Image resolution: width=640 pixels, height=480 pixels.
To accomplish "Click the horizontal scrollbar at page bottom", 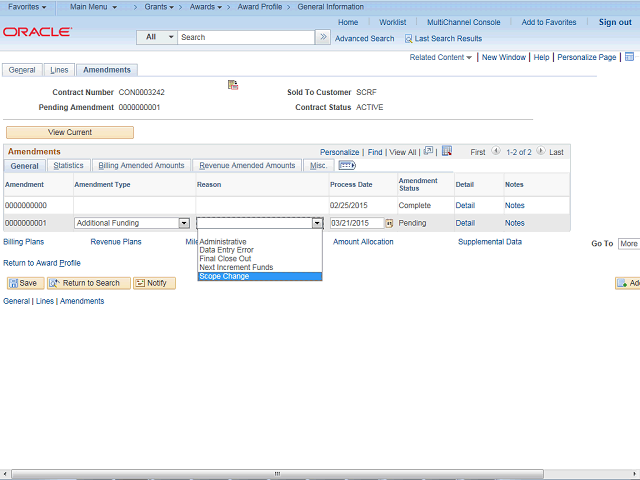I will (x=278, y=473).
